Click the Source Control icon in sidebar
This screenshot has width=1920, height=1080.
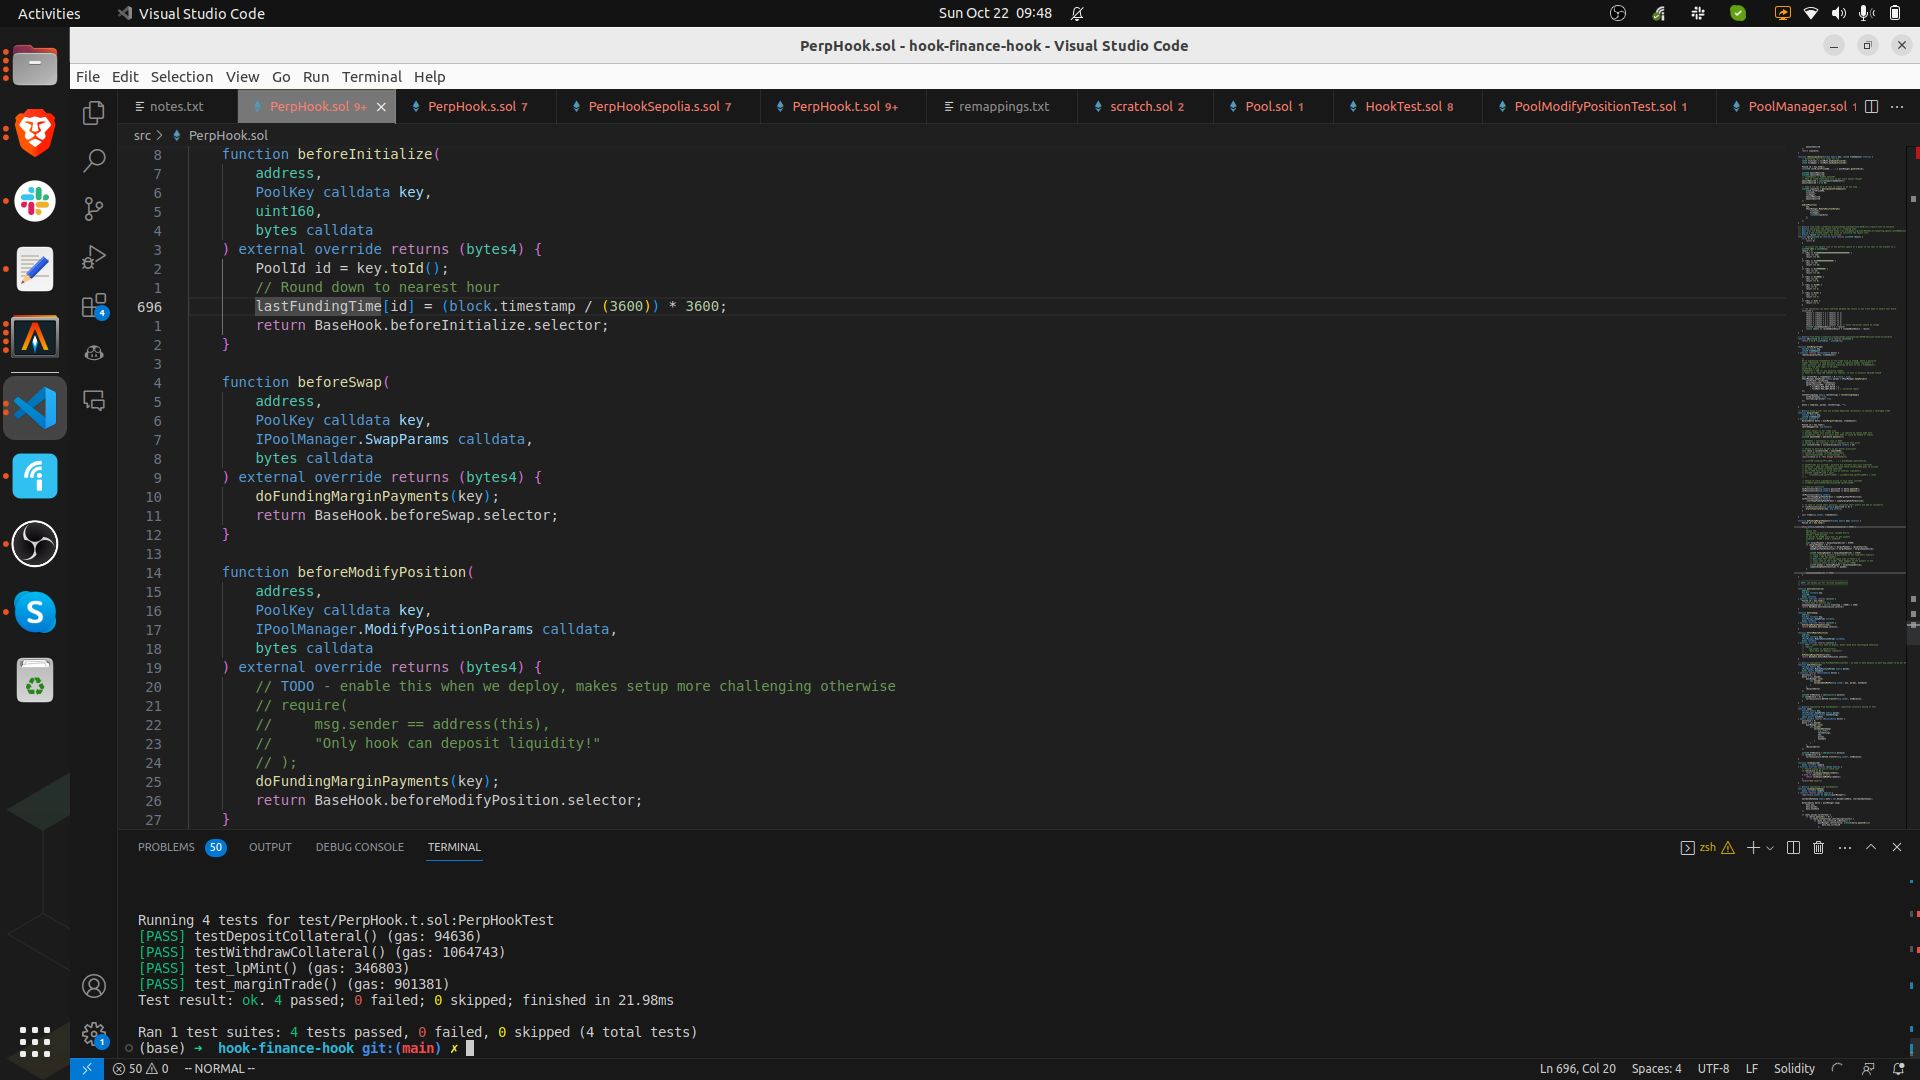[x=94, y=207]
